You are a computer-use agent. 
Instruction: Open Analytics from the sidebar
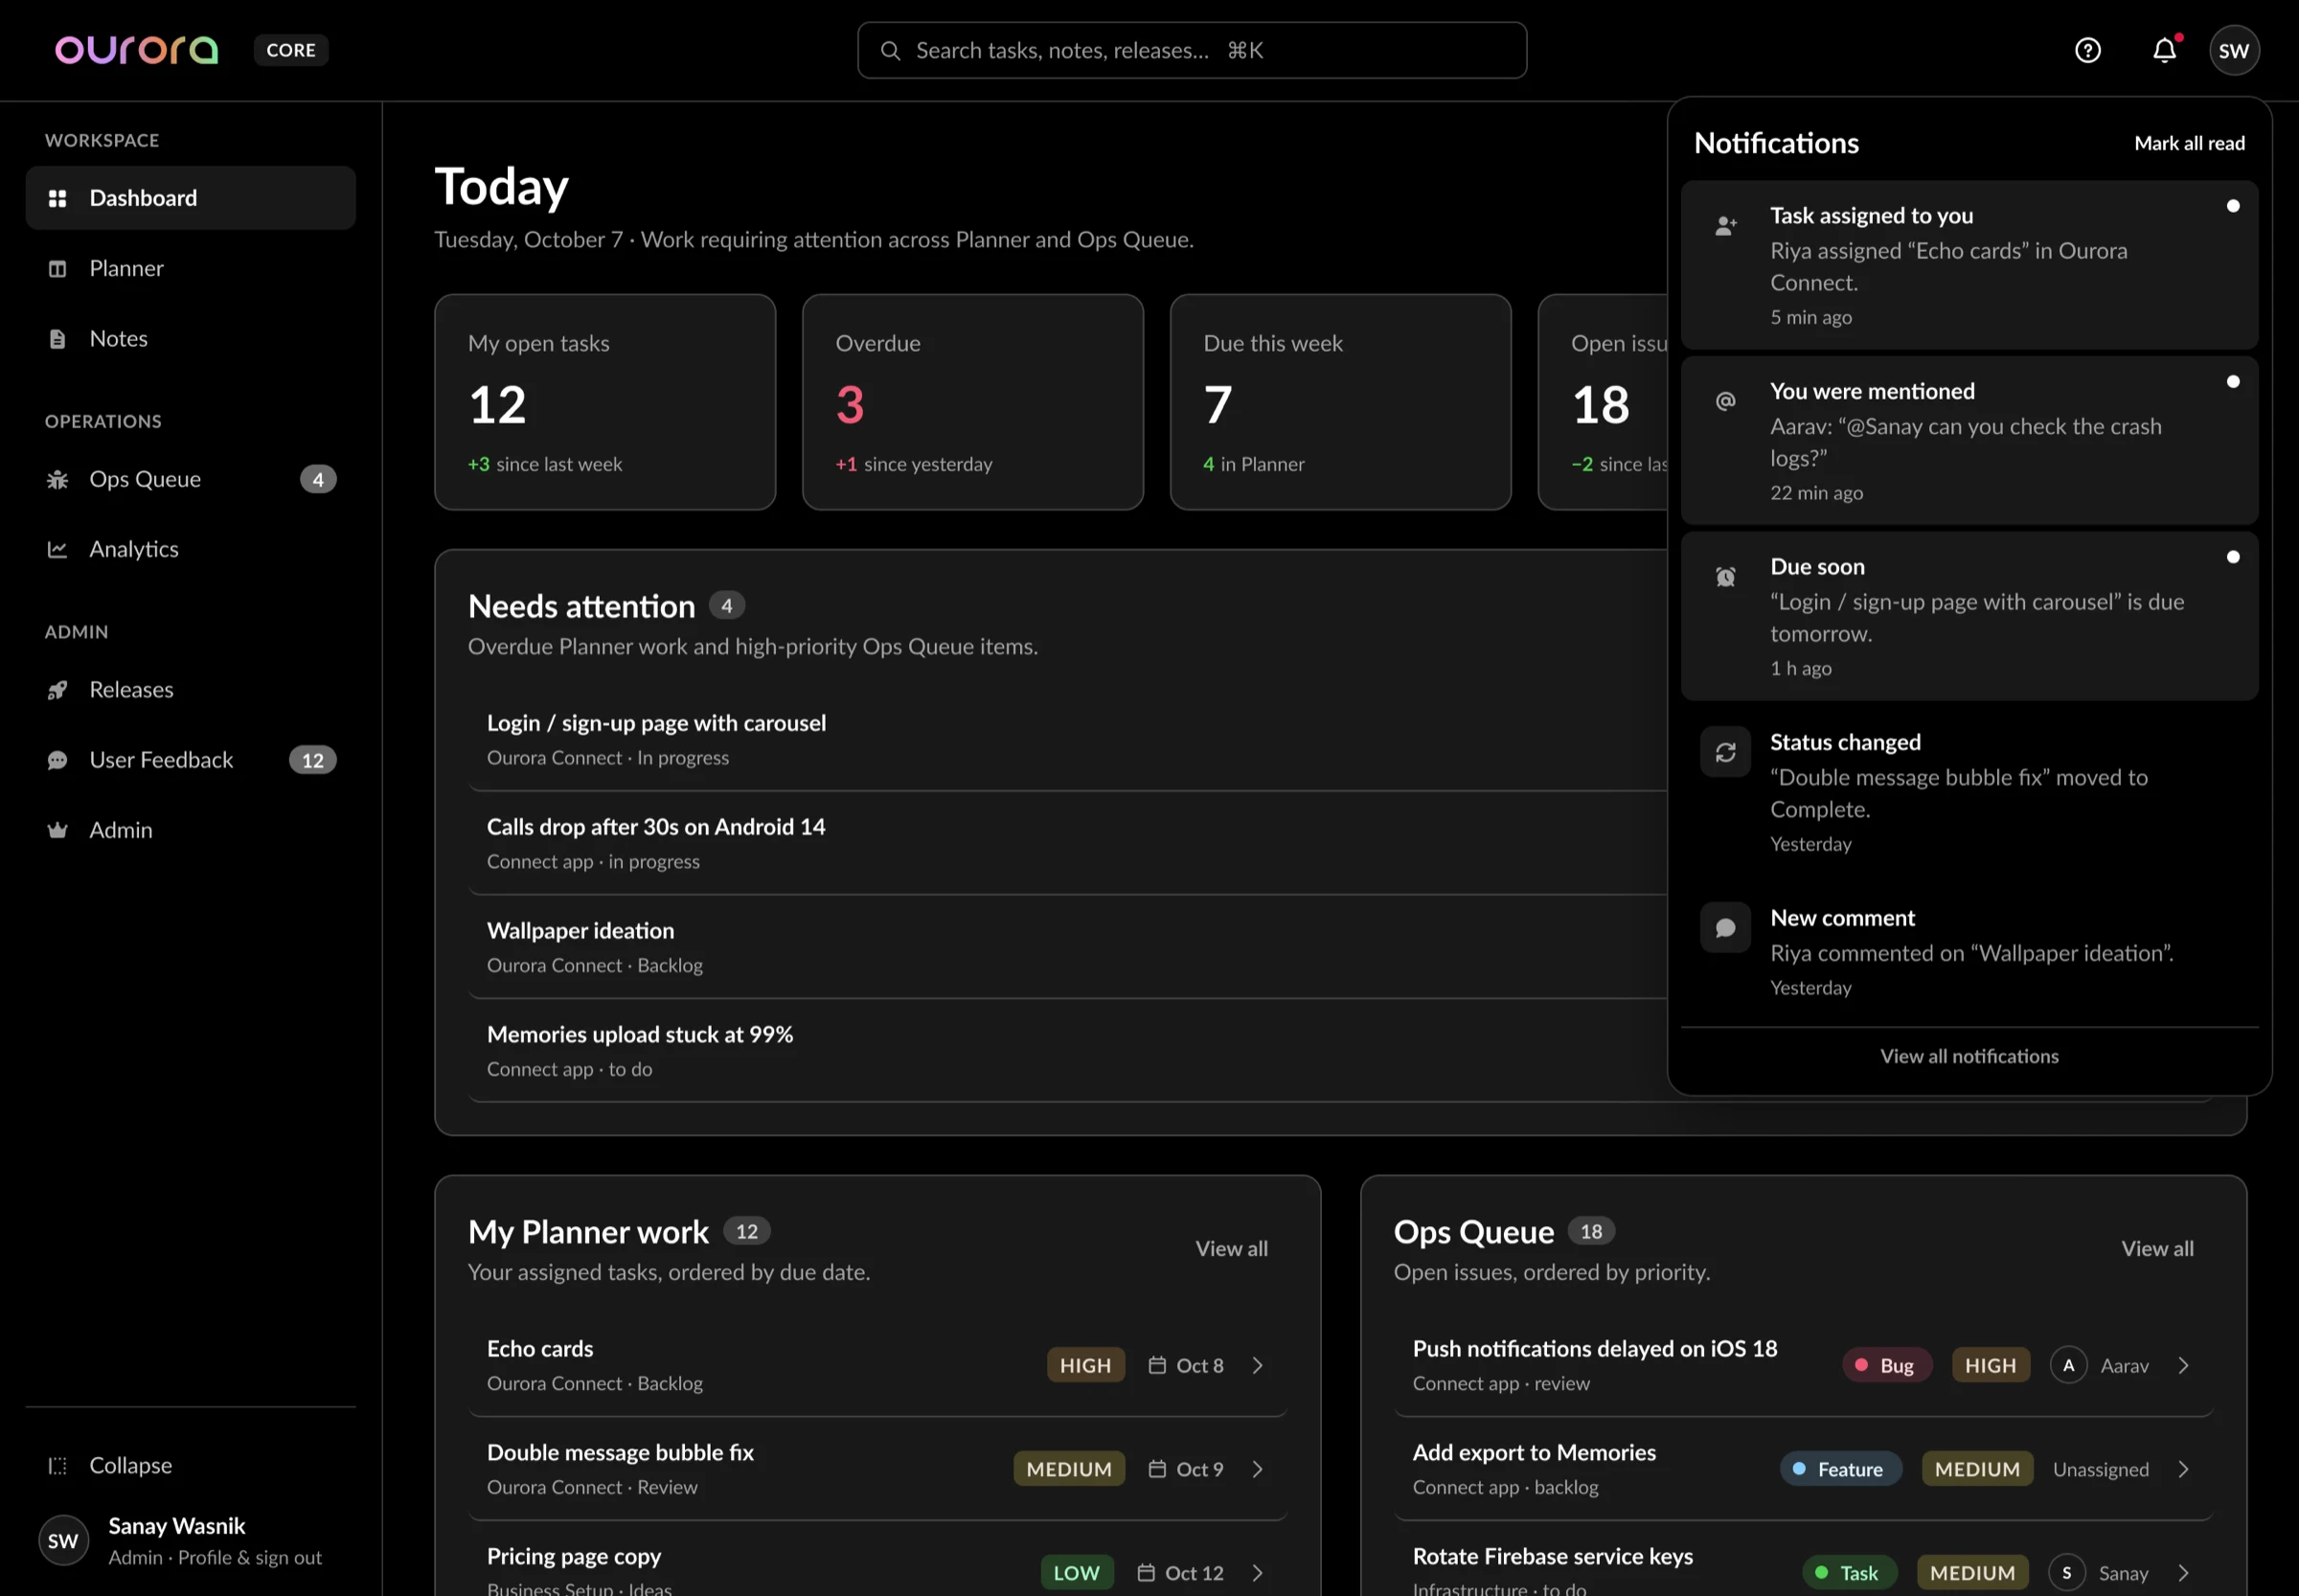(x=190, y=549)
